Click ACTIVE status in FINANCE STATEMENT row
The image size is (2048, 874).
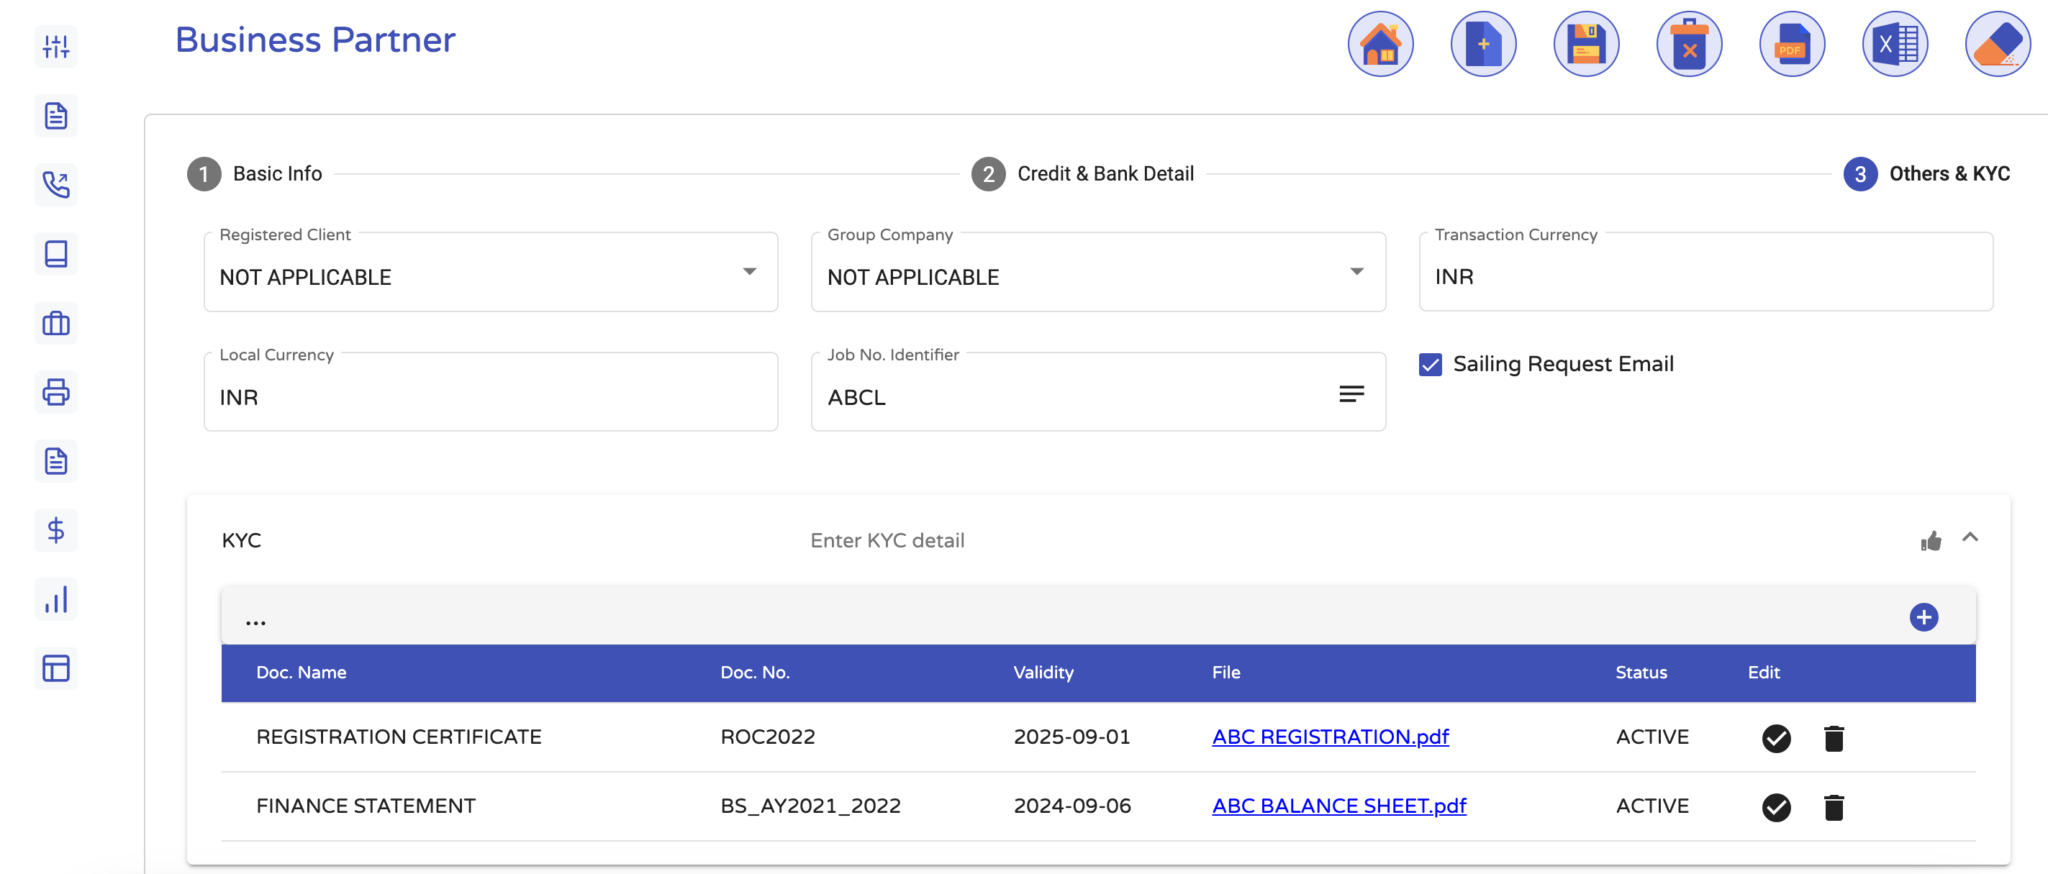[1652, 806]
